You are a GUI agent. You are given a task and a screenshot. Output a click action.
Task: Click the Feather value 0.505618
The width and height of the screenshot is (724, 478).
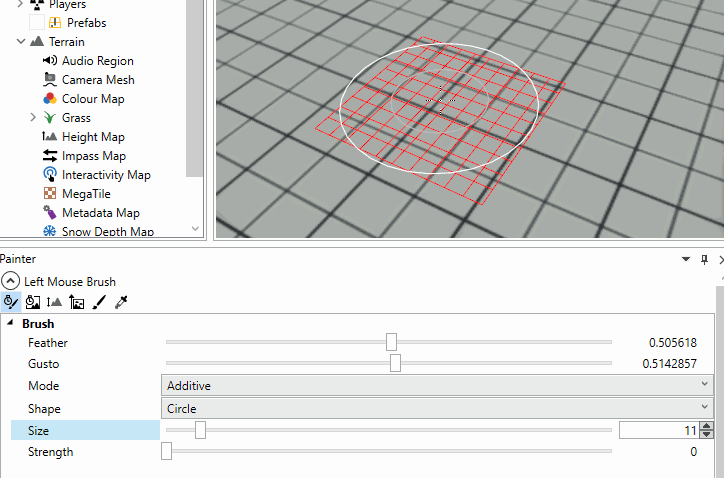coord(673,343)
